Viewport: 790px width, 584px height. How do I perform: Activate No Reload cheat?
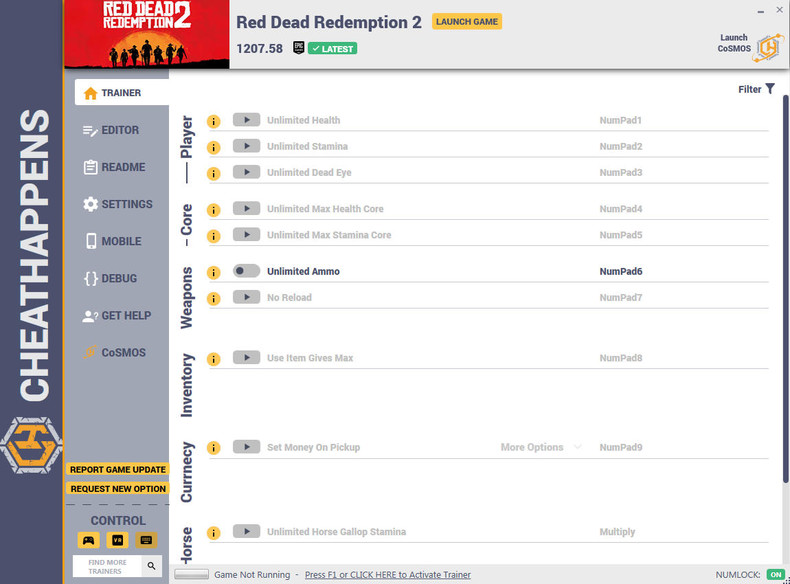pyautogui.click(x=246, y=297)
